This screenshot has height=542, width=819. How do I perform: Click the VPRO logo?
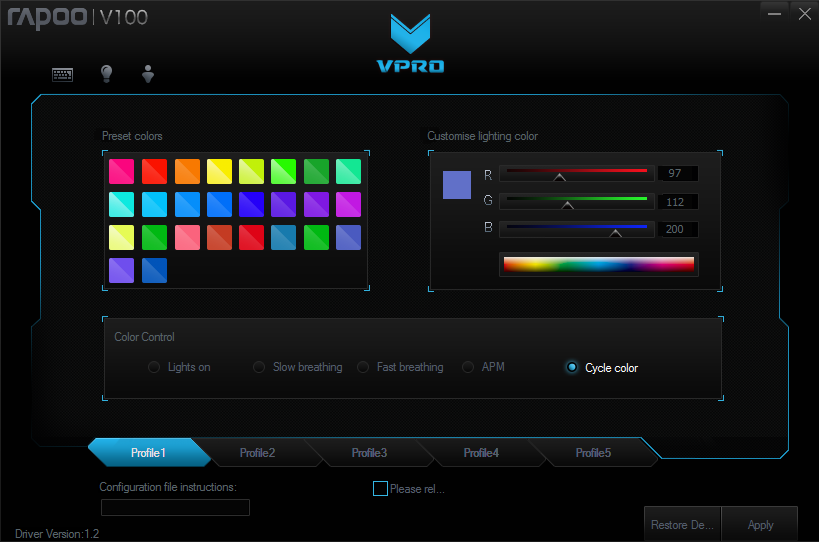411,43
